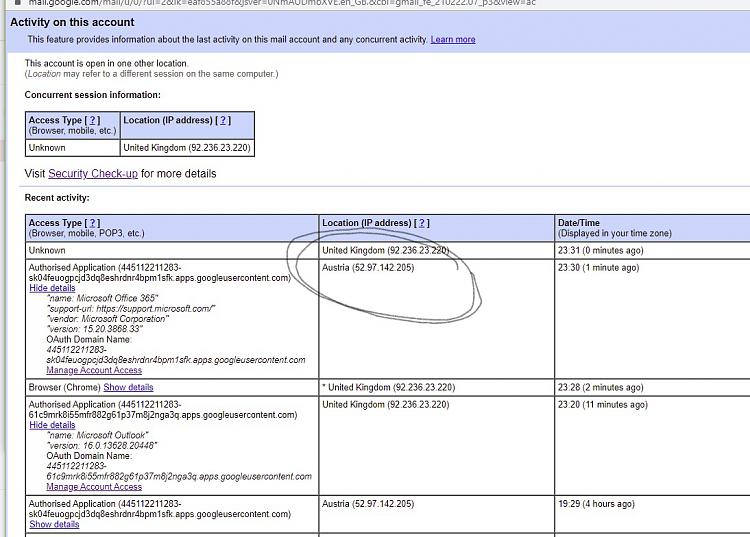This screenshot has height=537, width=750.
Task: Click help mark beside recent Location (IP address)
Action: point(422,223)
